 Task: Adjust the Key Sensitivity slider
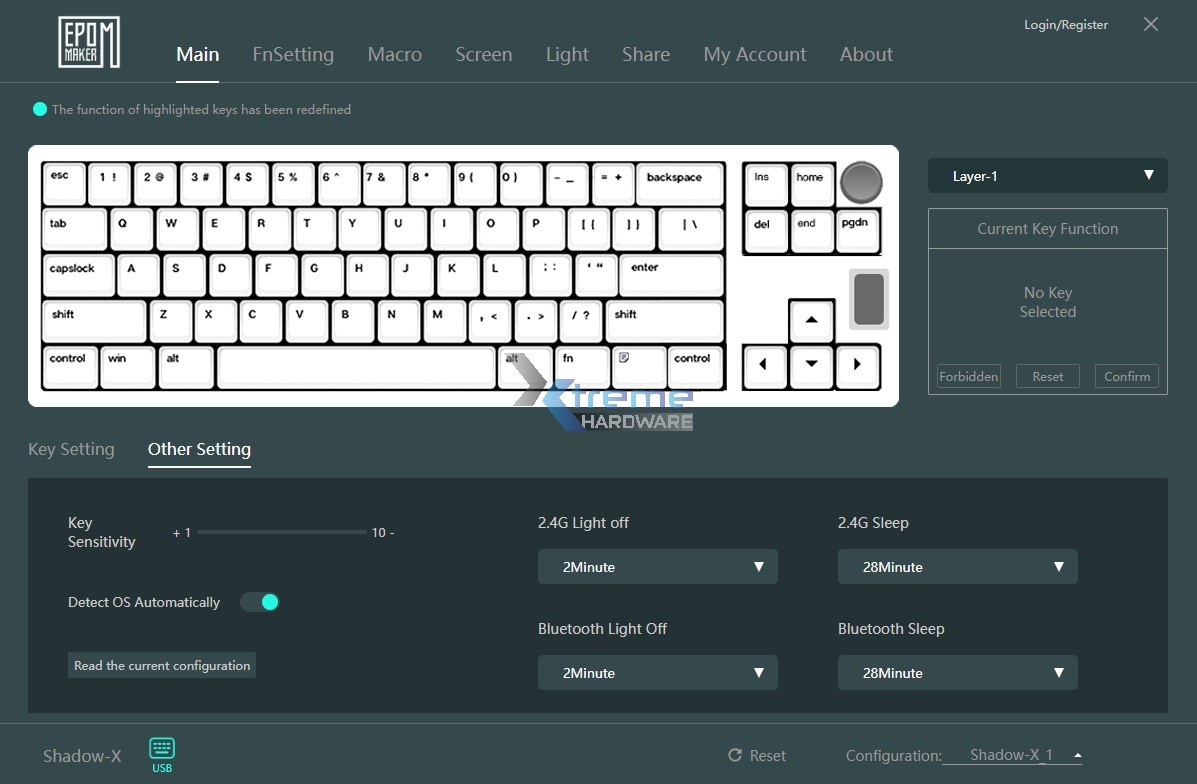point(282,533)
